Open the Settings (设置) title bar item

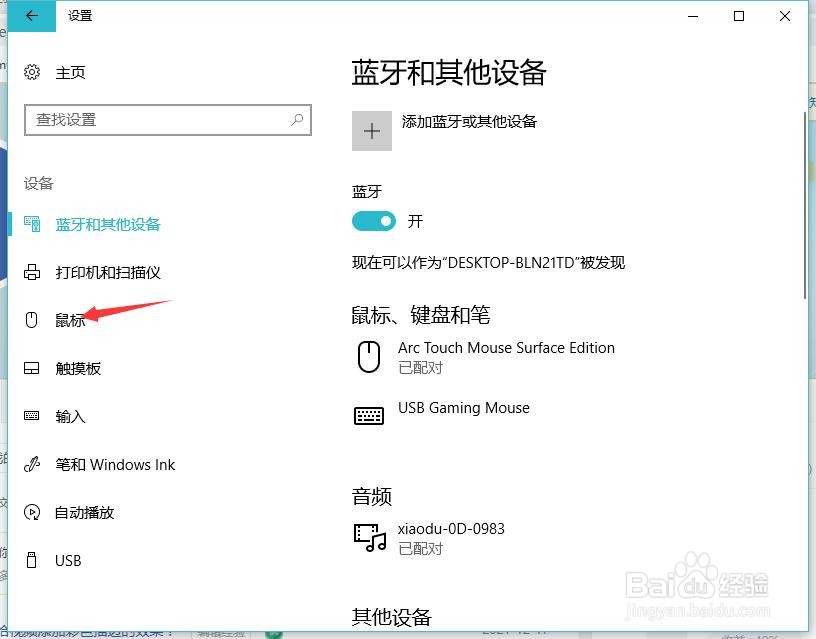tap(79, 16)
